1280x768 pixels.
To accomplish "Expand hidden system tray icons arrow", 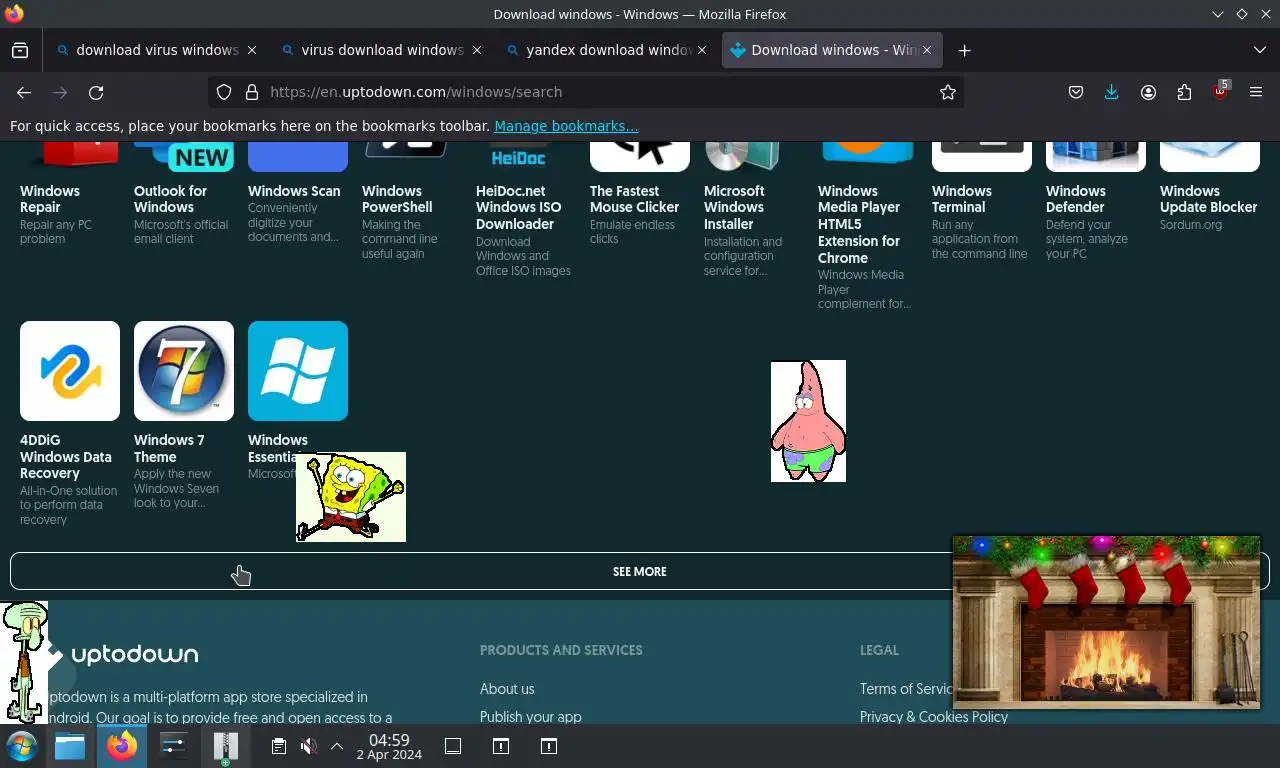I will pos(337,746).
